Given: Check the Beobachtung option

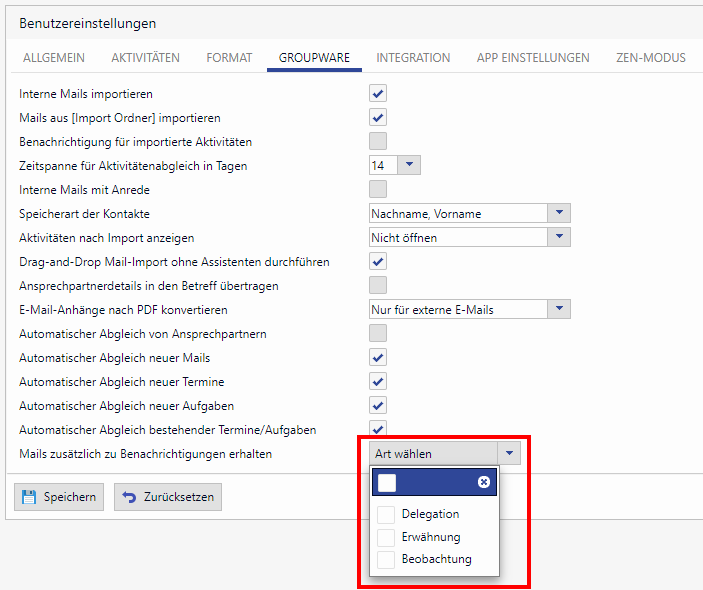Looking at the screenshot, I should pyautogui.click(x=386, y=560).
